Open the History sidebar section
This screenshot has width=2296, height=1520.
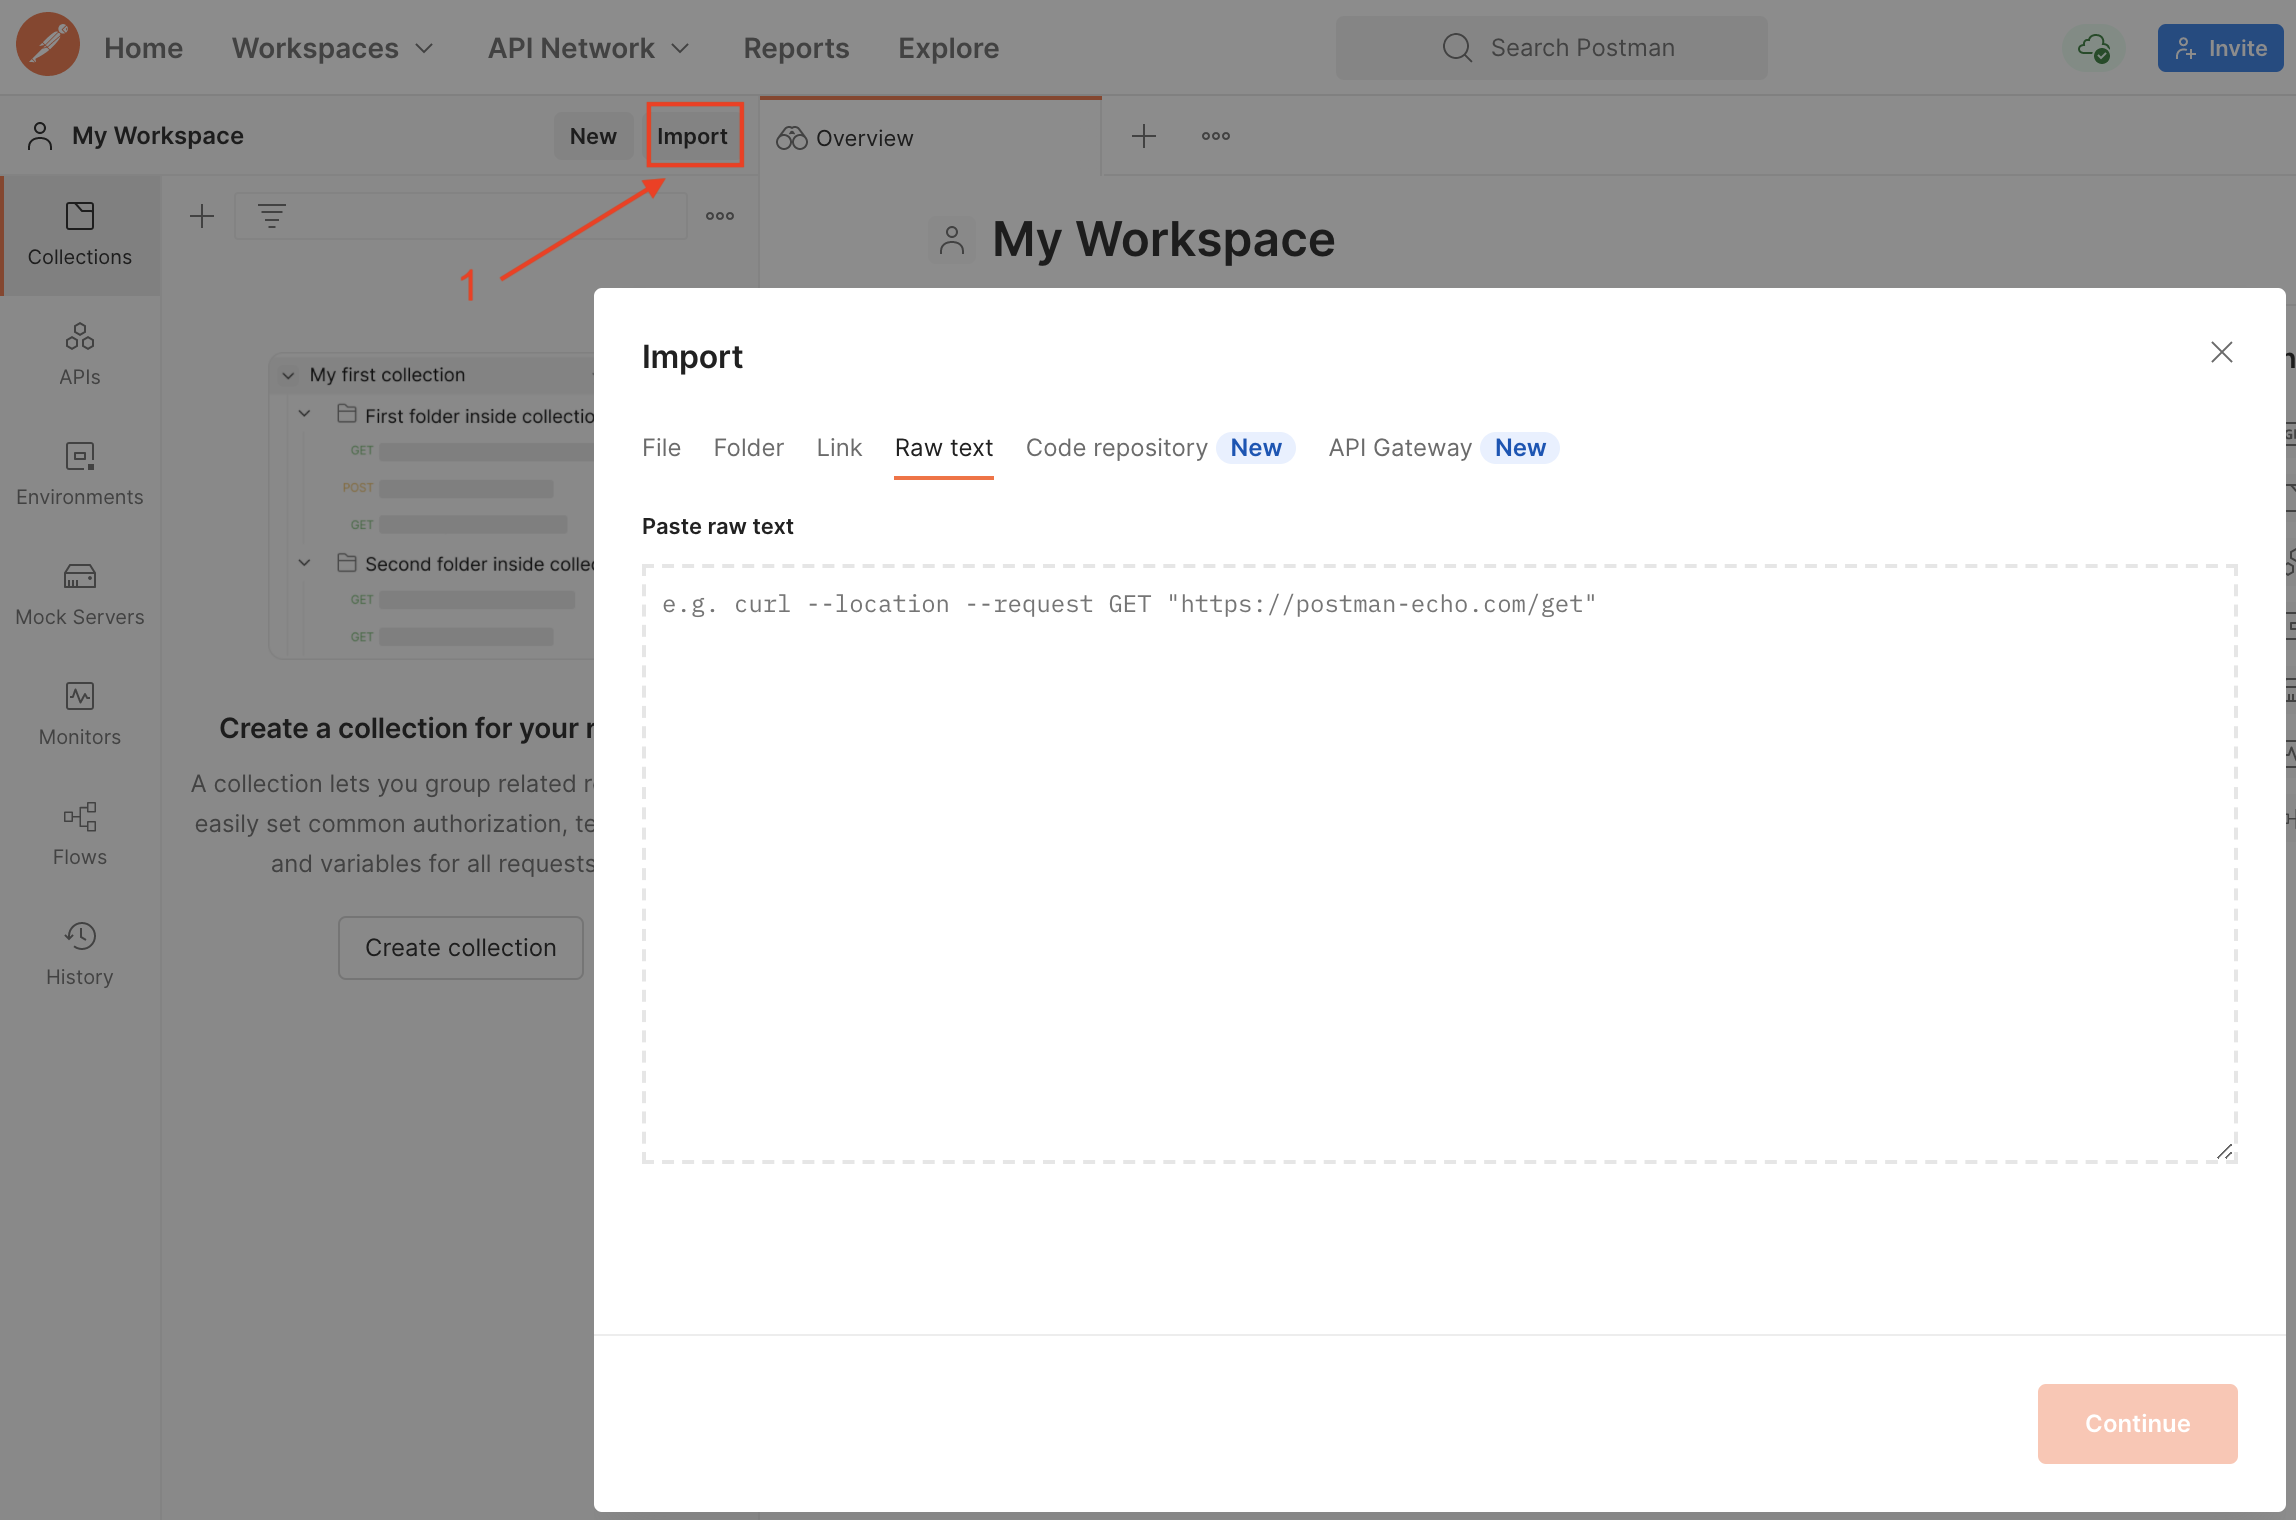79,954
